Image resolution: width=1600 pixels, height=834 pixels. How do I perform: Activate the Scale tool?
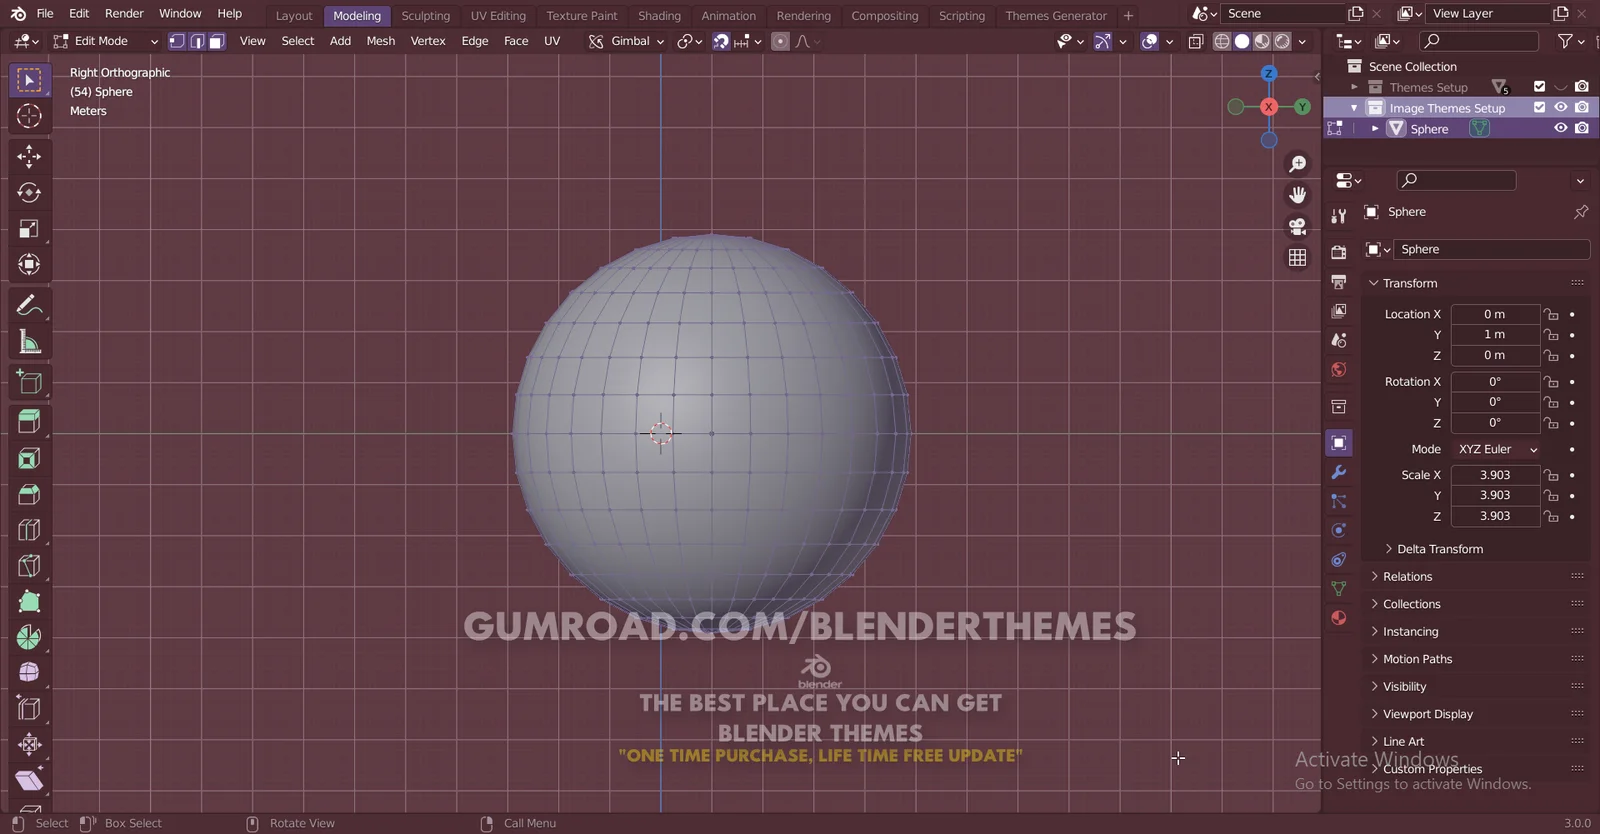(29, 229)
